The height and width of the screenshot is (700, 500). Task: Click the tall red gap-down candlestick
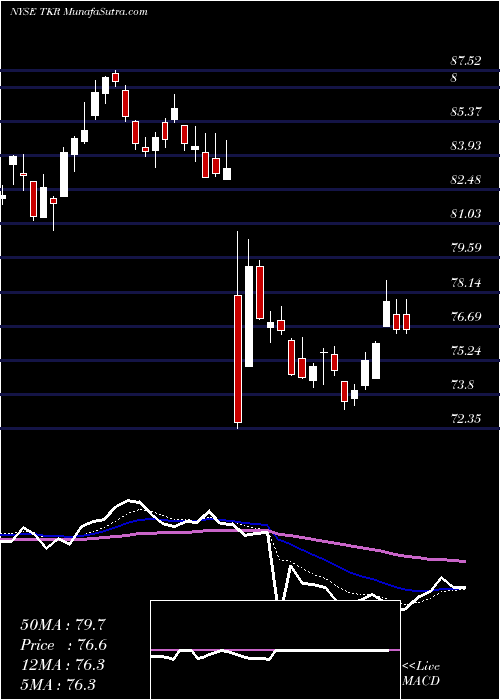(x=238, y=358)
